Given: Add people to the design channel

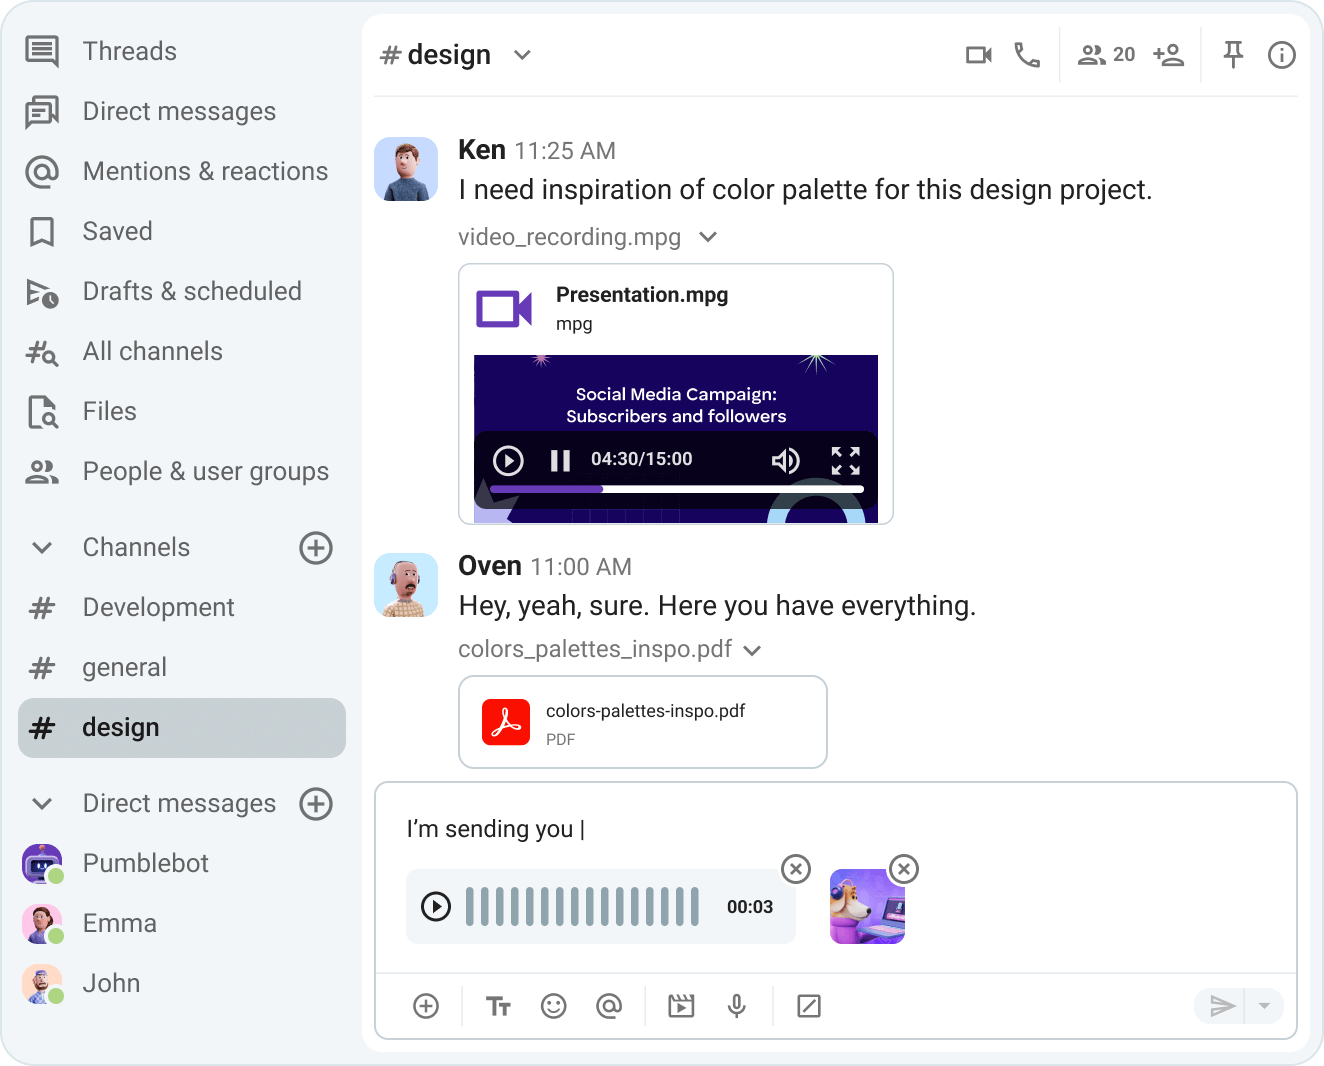Looking at the screenshot, I should click(x=1168, y=55).
